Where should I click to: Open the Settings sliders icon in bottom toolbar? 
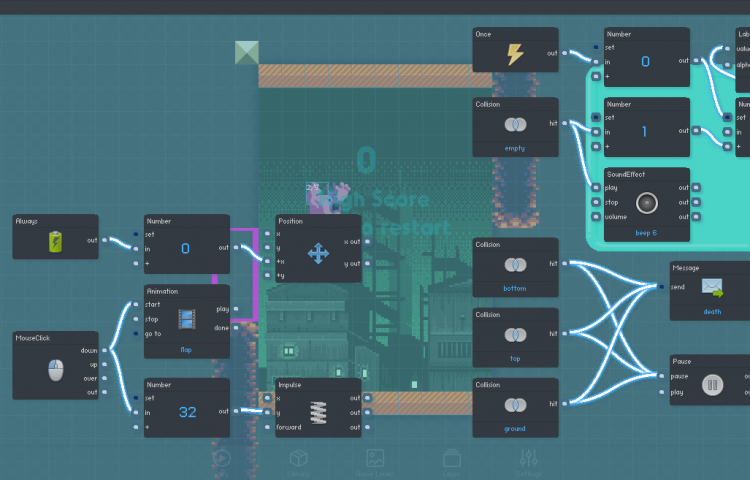(529, 458)
